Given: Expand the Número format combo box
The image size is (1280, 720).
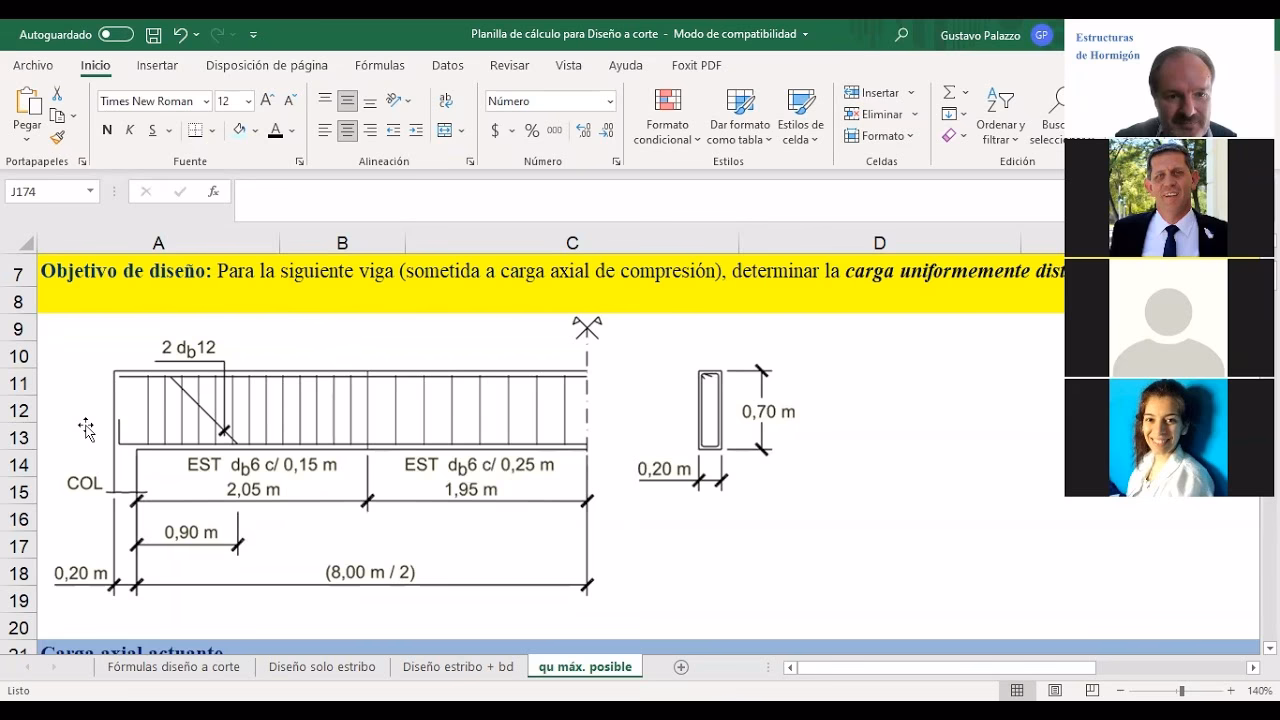Looking at the screenshot, I should point(609,102).
